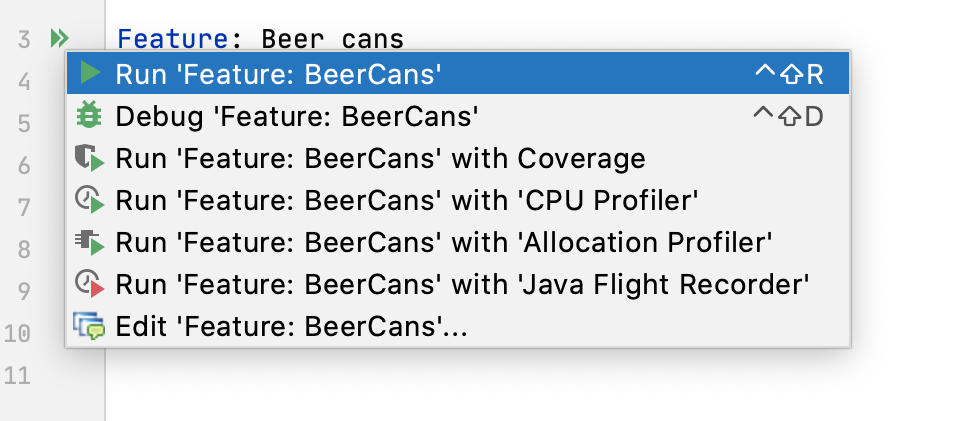Screen dimensions: 959x421
Task: Click the green bug Debug icon
Action: point(89,116)
